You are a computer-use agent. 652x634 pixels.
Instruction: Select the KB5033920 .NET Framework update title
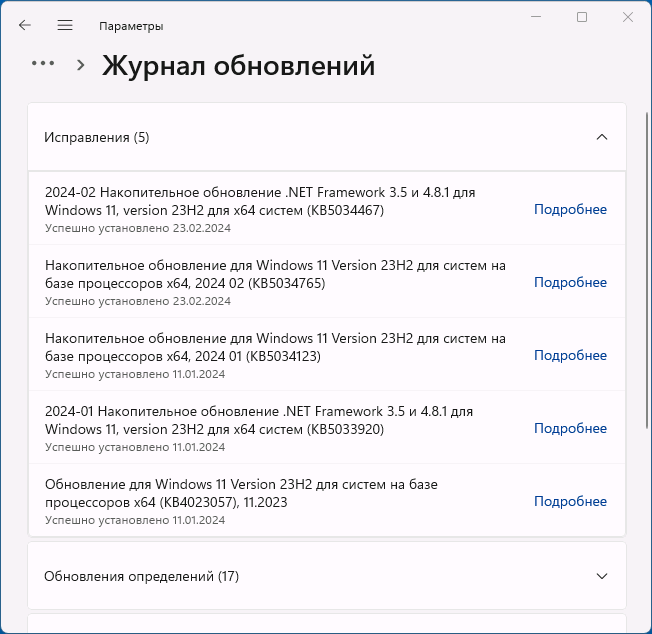click(259, 420)
